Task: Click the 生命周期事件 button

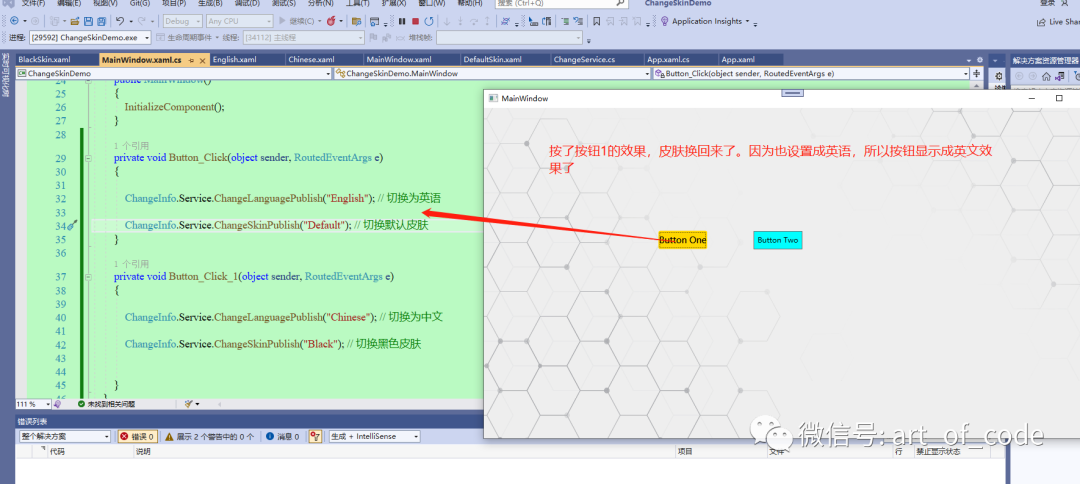Action: pos(185,37)
